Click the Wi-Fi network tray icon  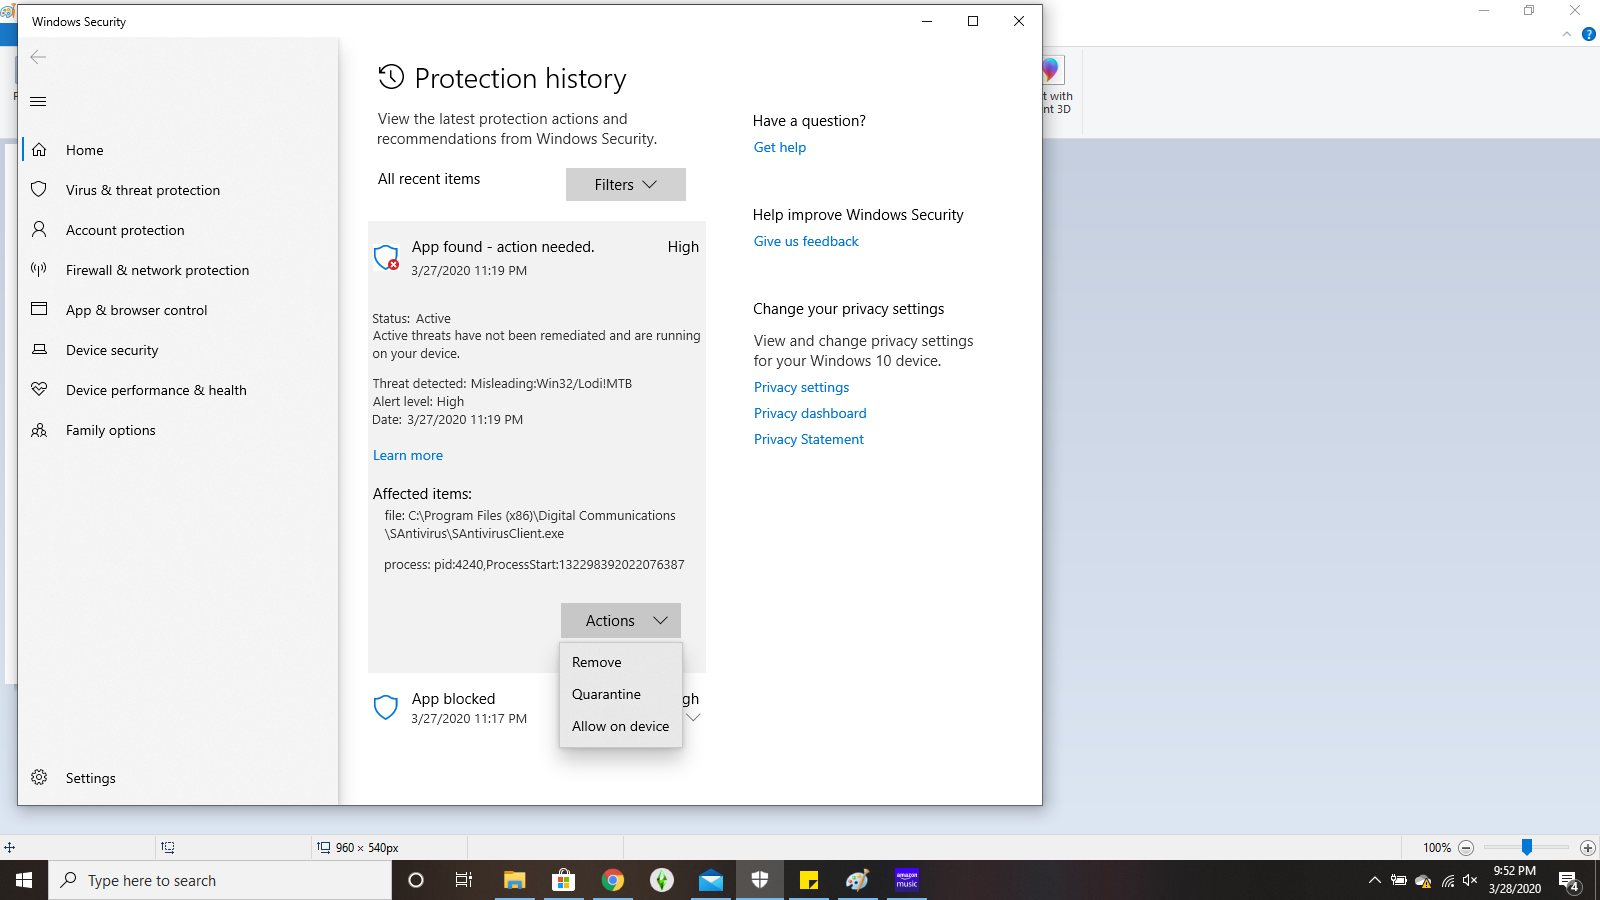(1447, 880)
